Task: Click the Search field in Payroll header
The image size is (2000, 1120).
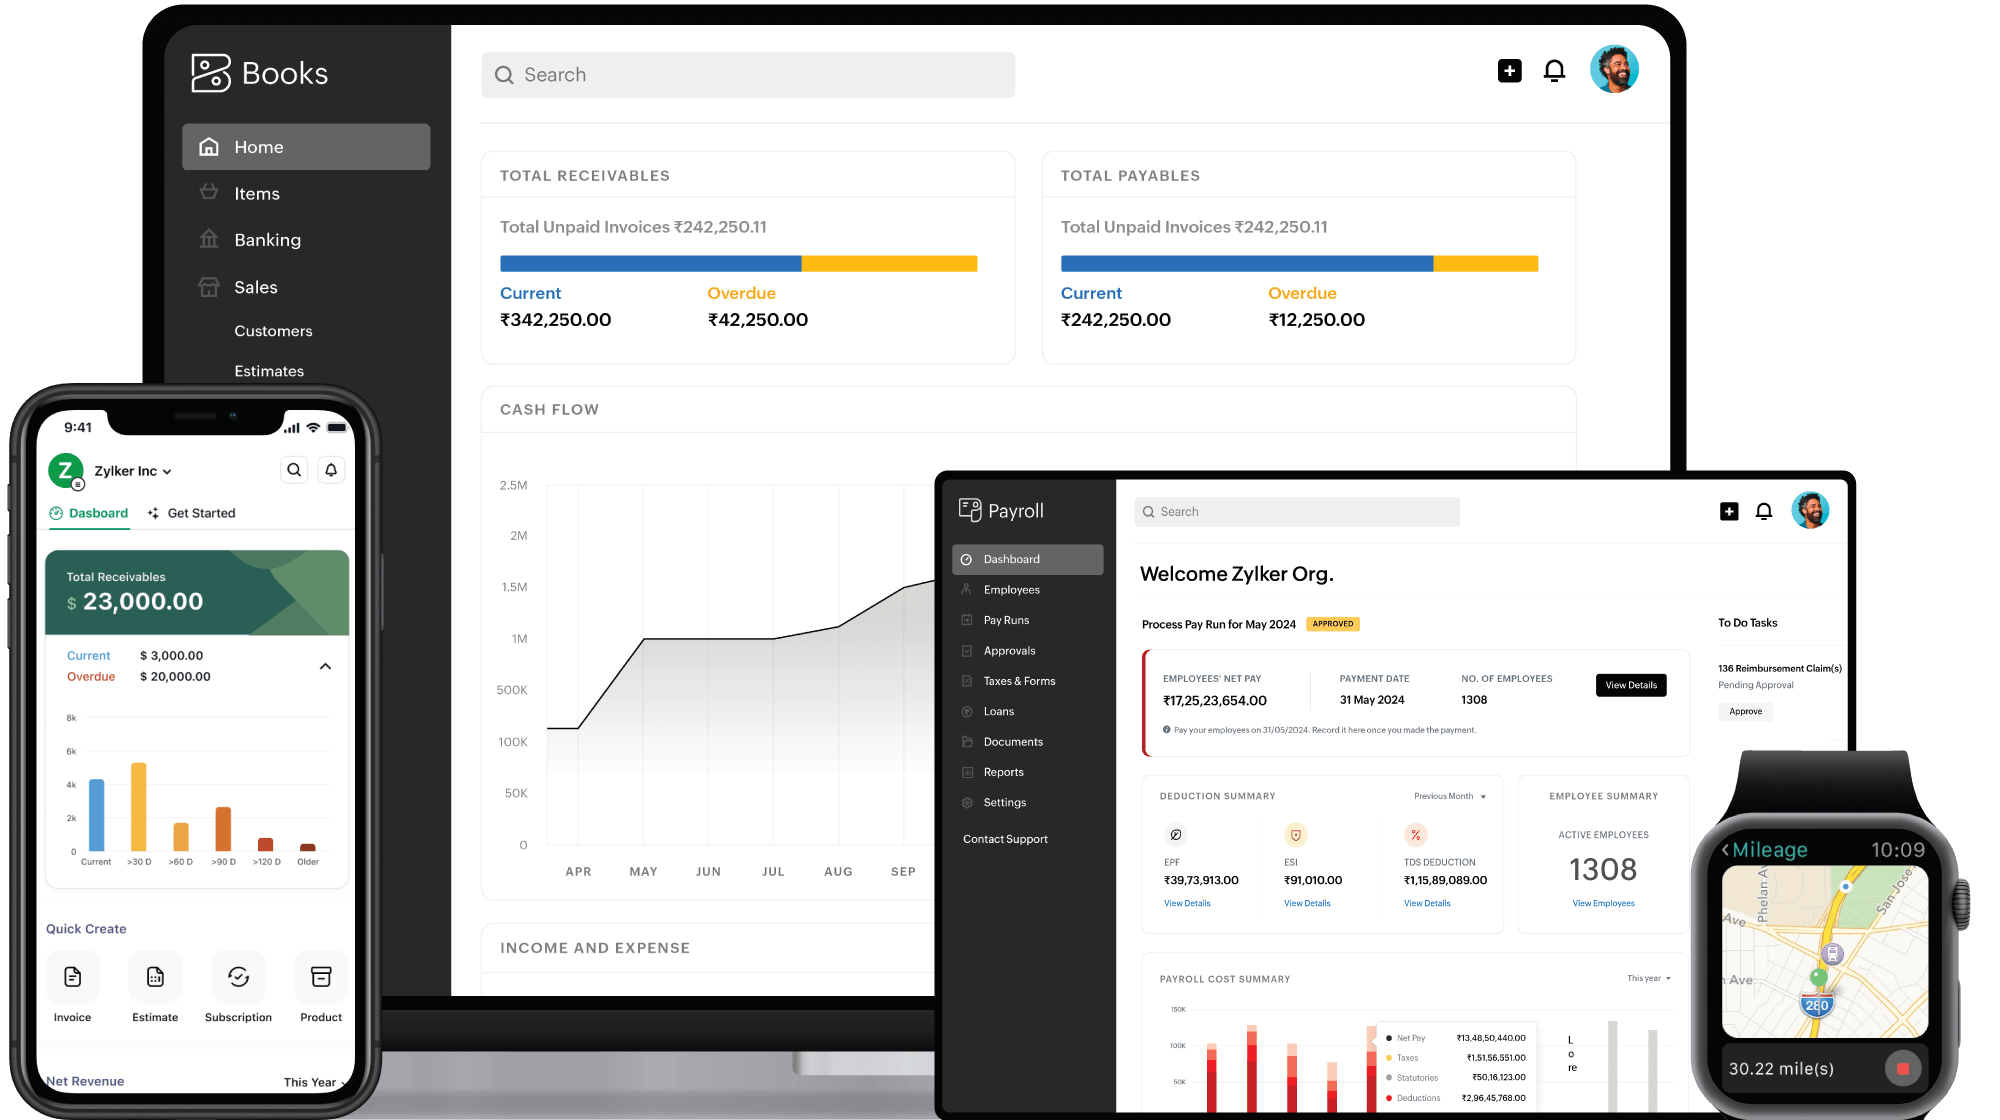Action: tap(1297, 511)
